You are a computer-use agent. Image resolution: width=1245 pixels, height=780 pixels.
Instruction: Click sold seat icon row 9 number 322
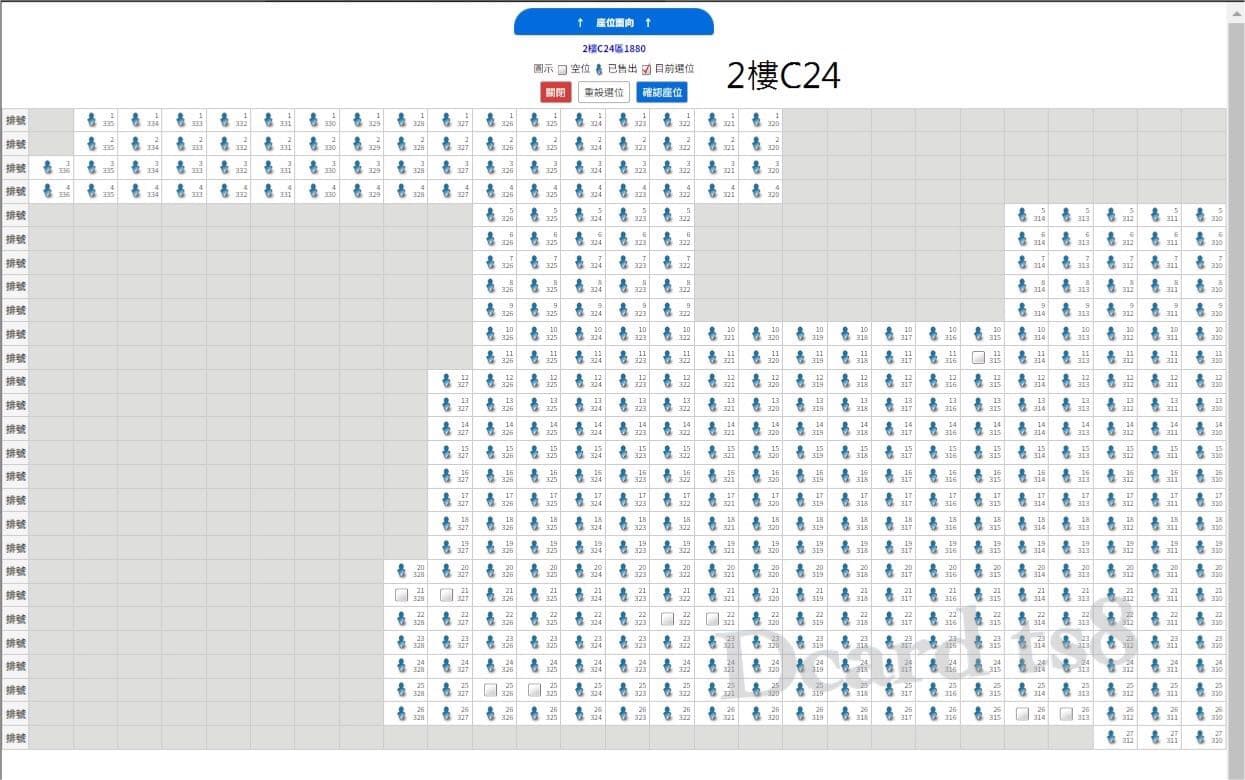668,310
